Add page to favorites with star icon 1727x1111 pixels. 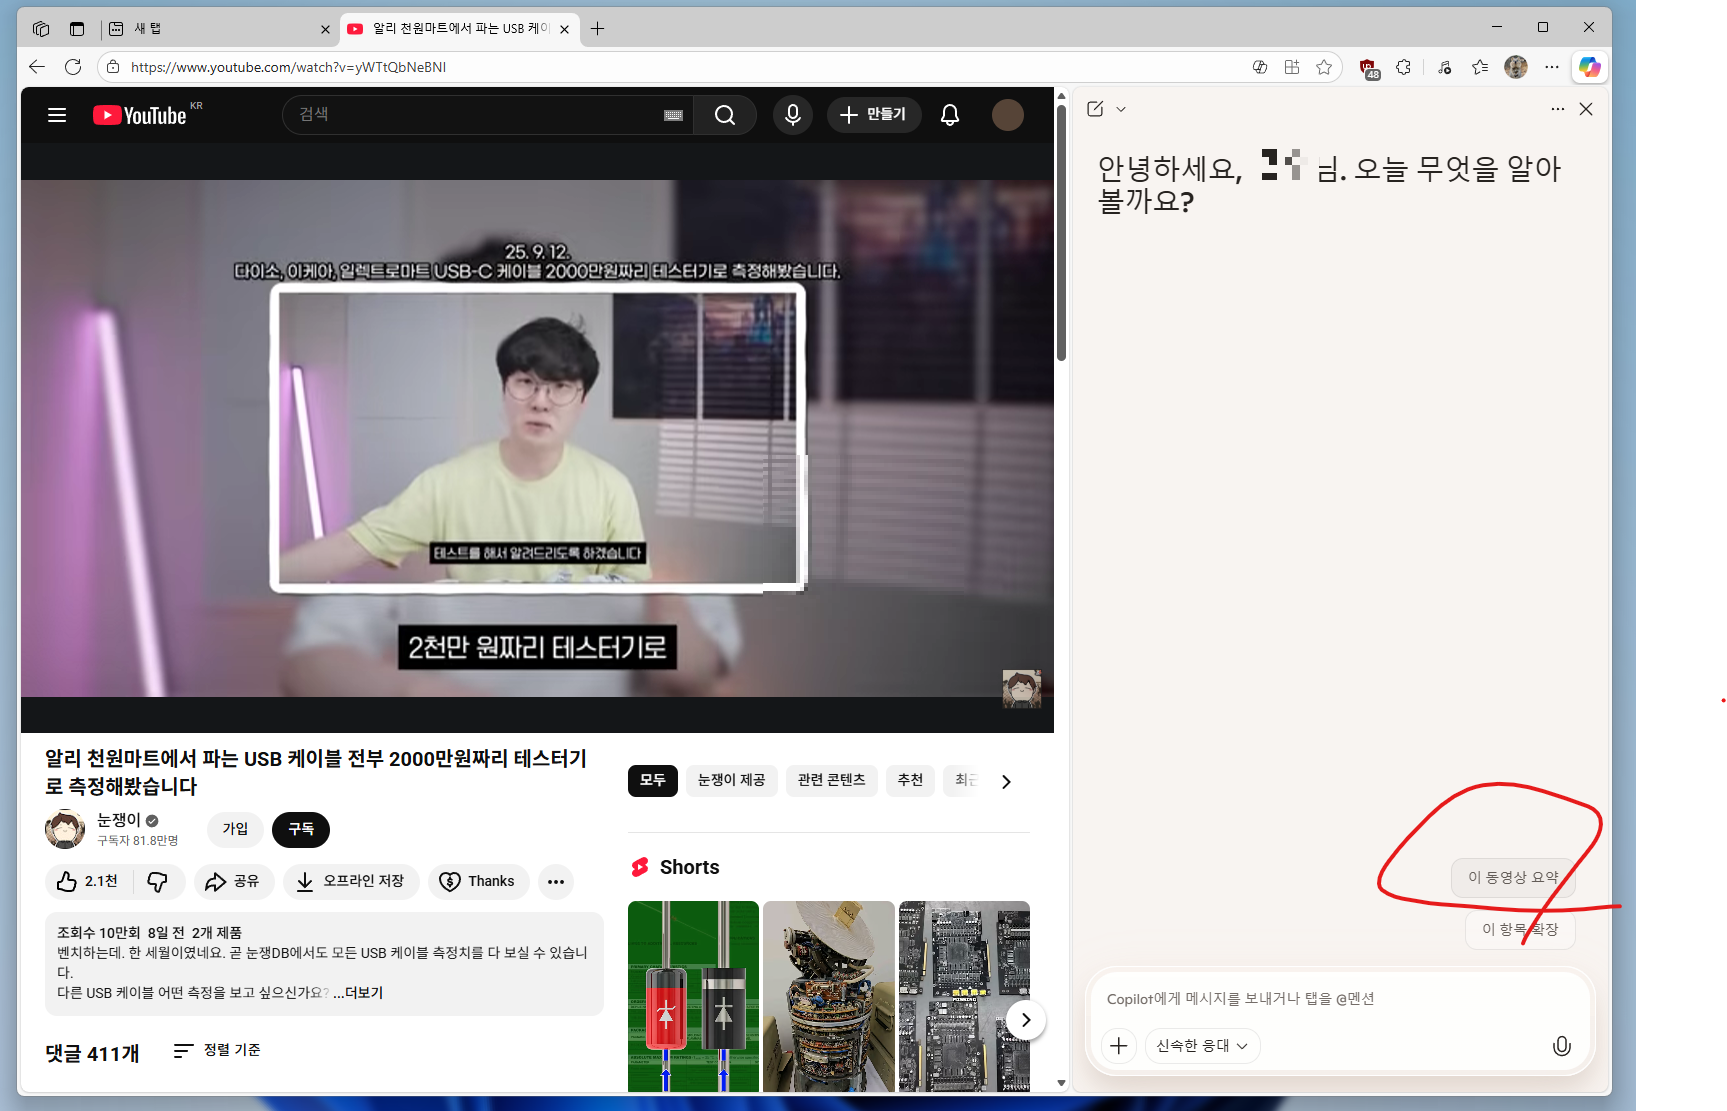point(1324,67)
